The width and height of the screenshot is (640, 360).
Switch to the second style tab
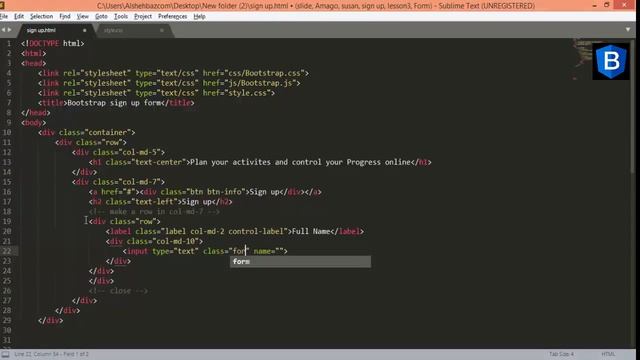(133, 30)
